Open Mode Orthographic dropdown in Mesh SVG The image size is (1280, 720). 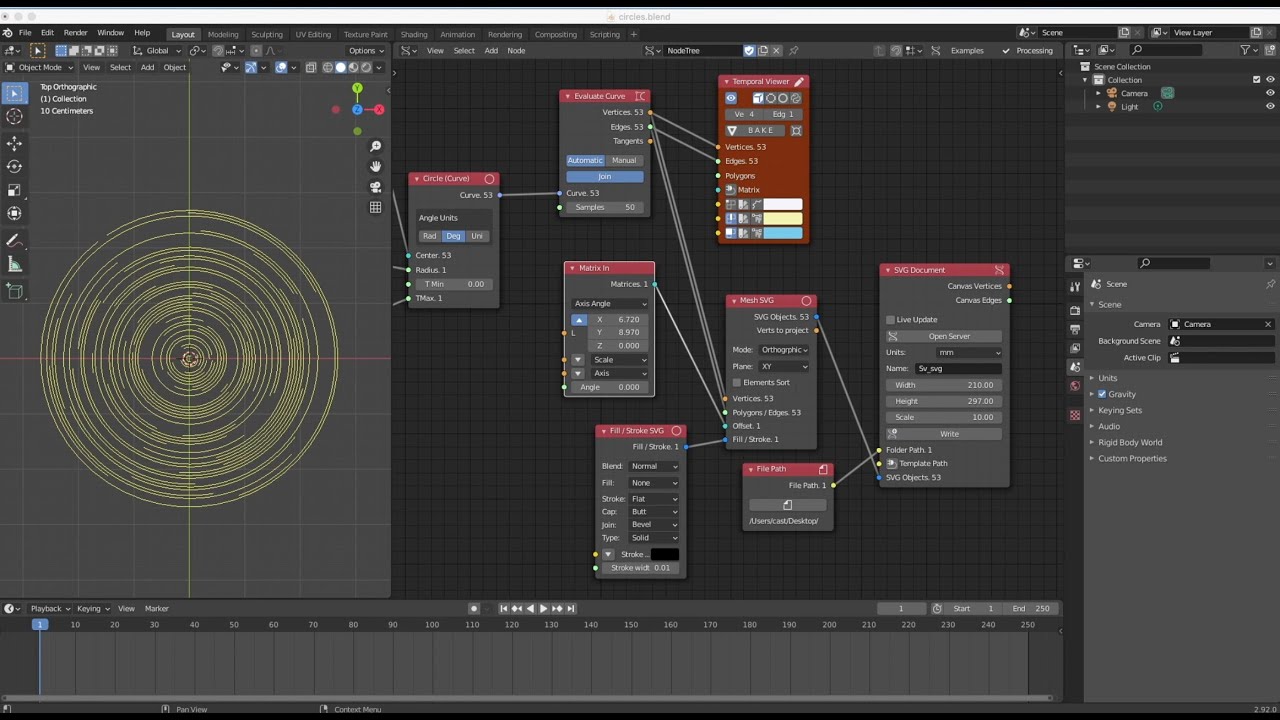(784, 350)
